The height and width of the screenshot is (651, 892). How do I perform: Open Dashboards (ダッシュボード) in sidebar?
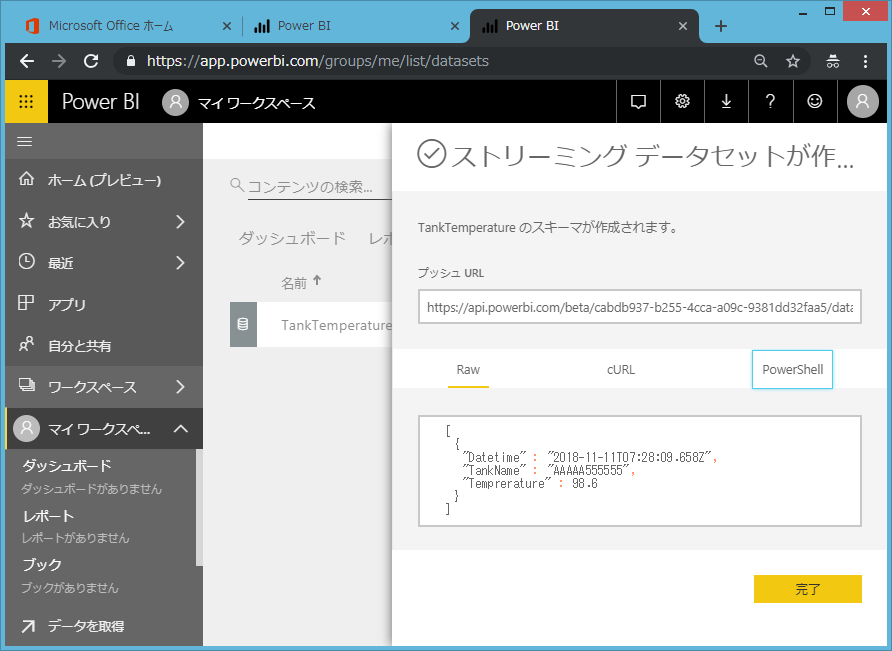pyautogui.click(x=67, y=465)
